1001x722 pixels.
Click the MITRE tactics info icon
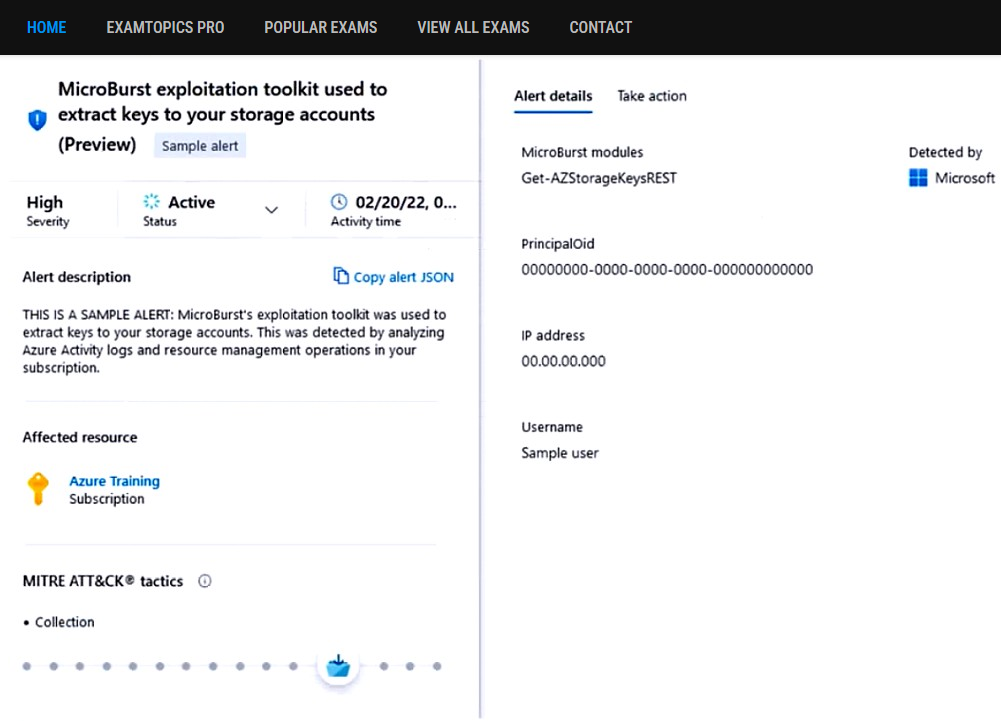pyautogui.click(x=204, y=581)
